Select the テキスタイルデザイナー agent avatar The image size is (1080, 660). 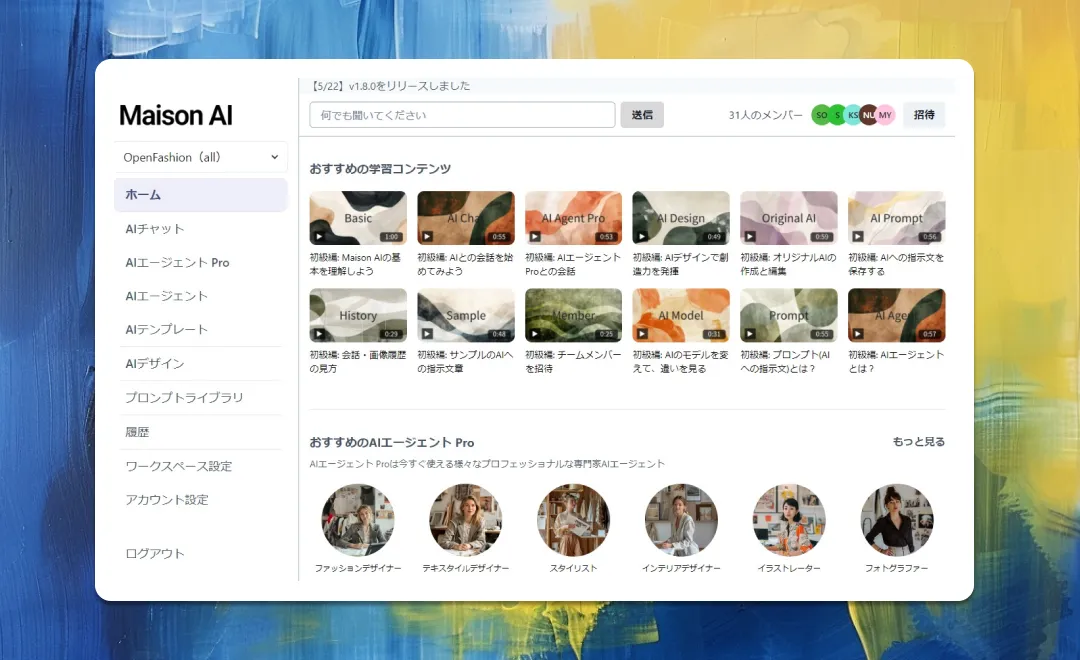tap(465, 520)
